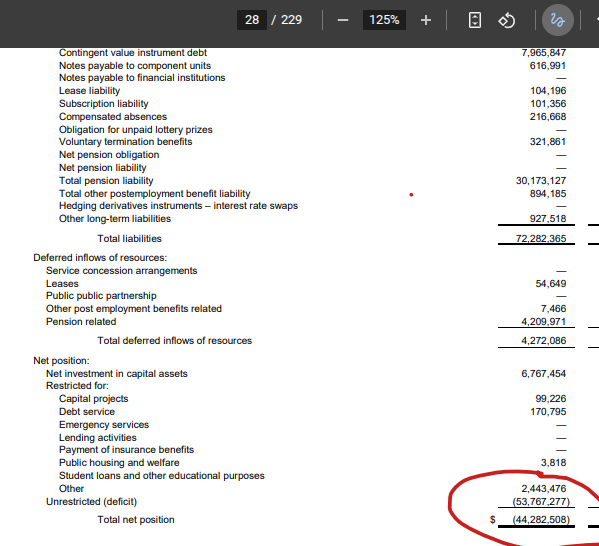Click the value 6,767,454

tap(544, 374)
